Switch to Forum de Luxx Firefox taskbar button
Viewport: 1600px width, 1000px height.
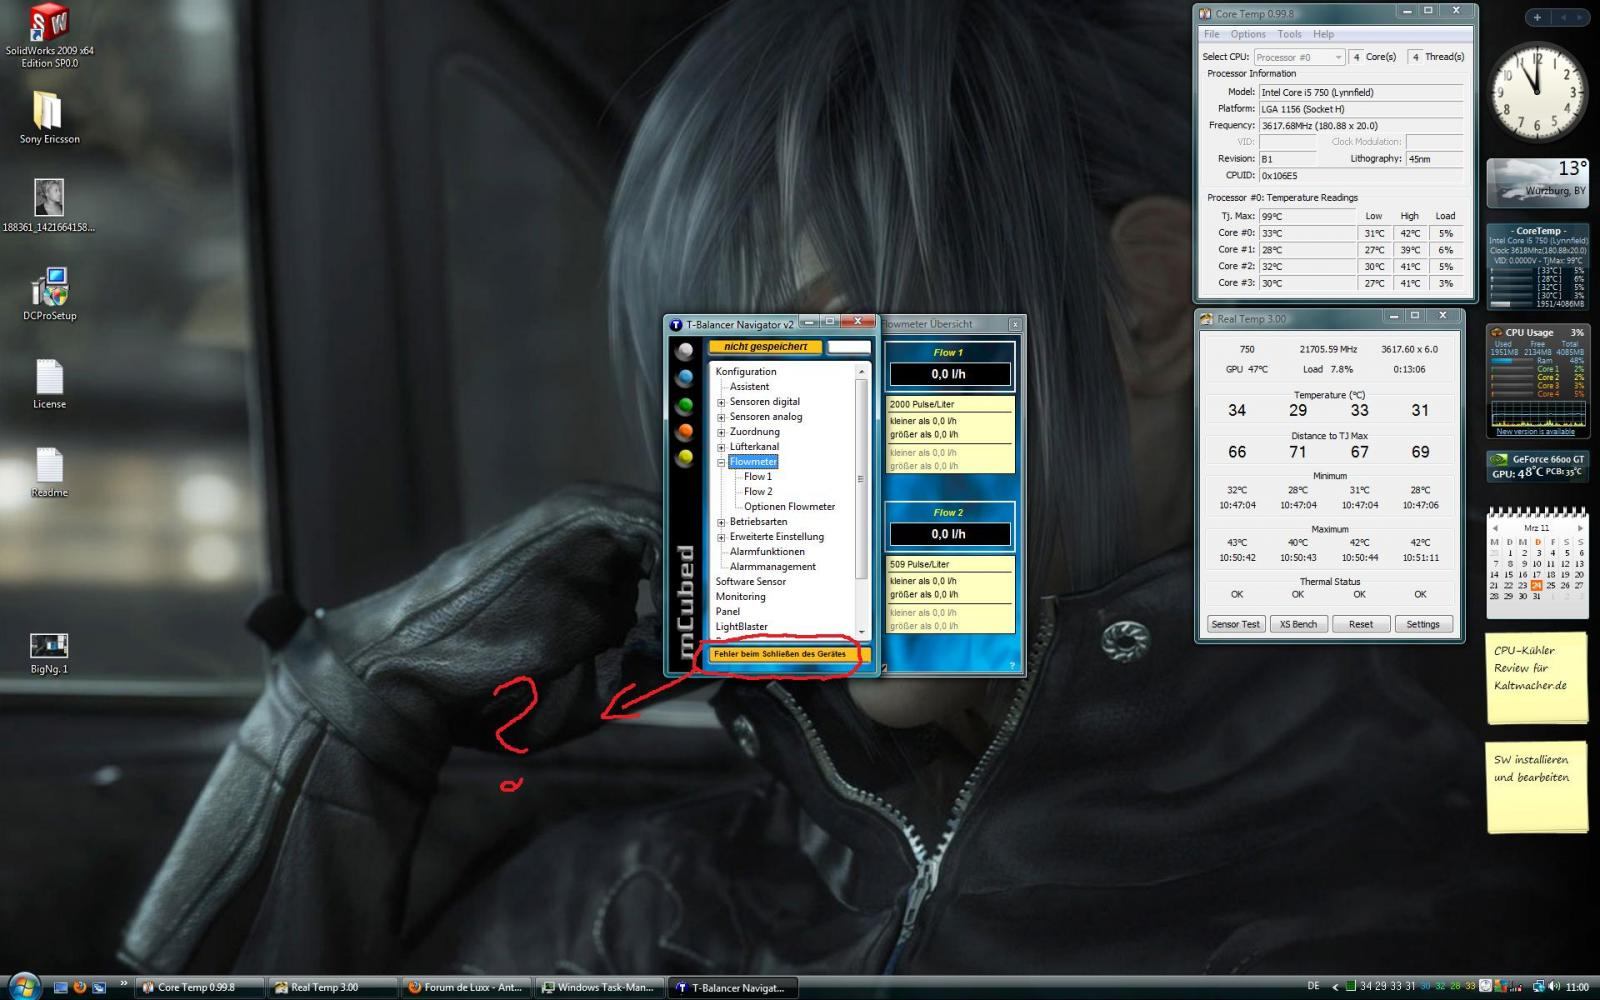tap(466, 987)
